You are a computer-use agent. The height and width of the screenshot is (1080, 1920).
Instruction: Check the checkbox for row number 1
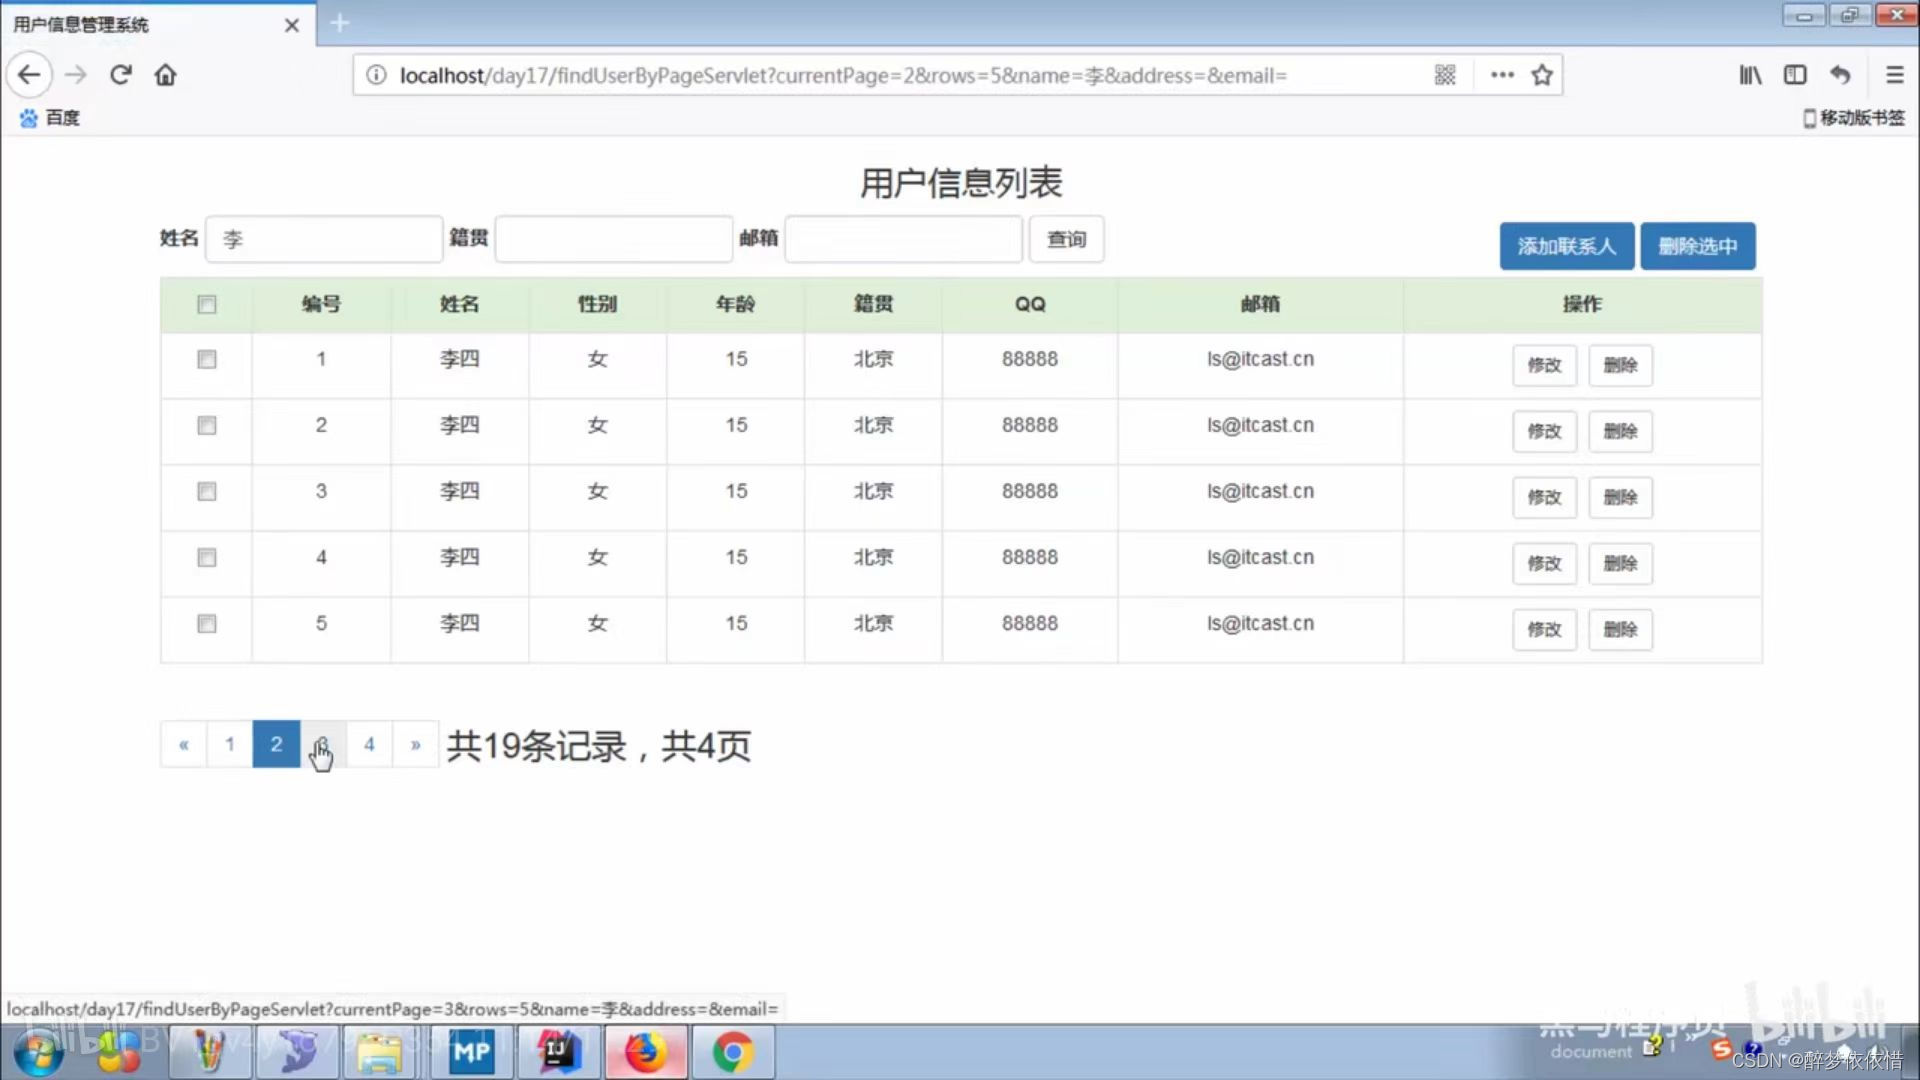click(x=207, y=359)
